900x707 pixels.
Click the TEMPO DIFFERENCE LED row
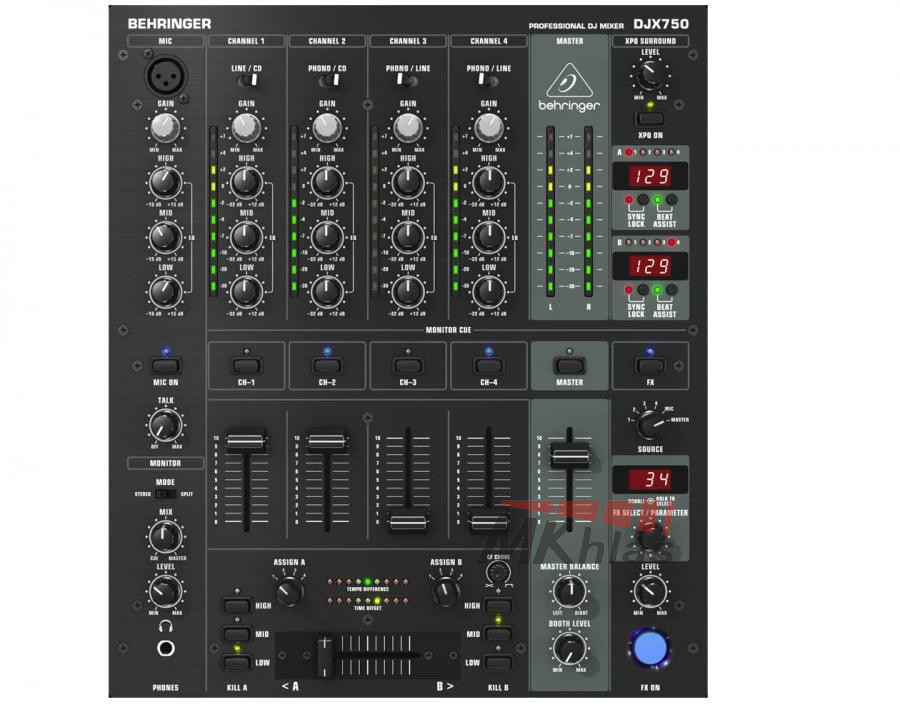point(368,582)
